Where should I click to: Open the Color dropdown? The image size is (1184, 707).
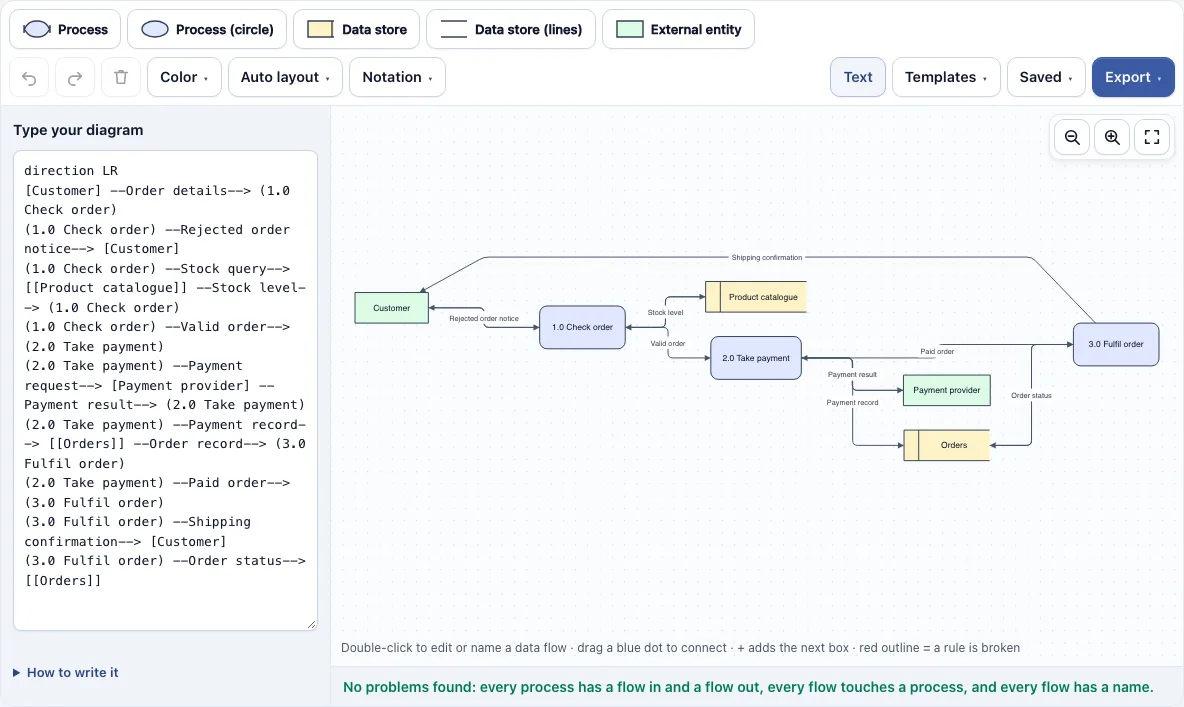(x=184, y=77)
